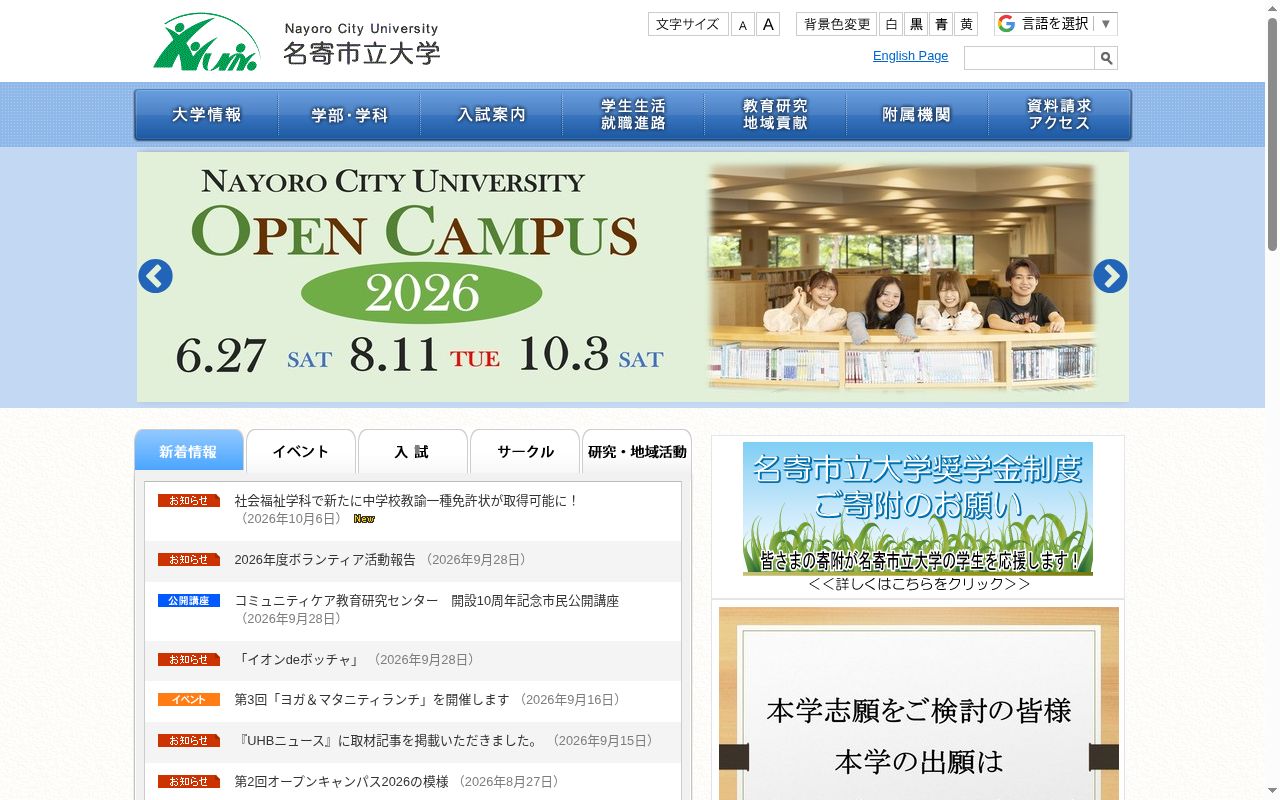
Task: Open the 入試案内 menu
Action: point(491,115)
